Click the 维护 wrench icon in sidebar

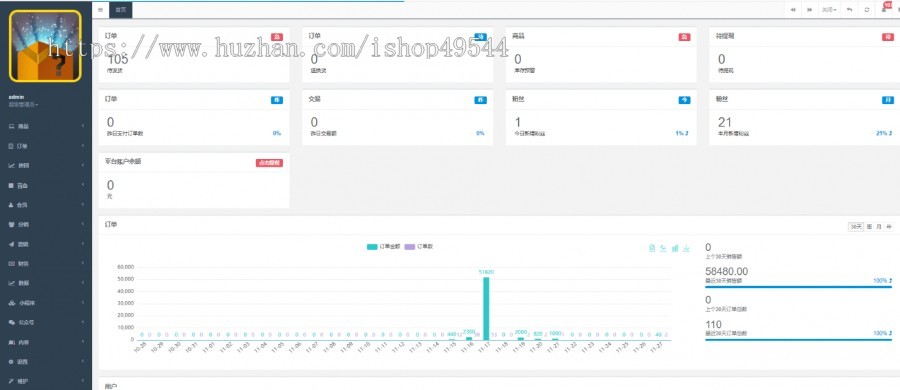11,381
